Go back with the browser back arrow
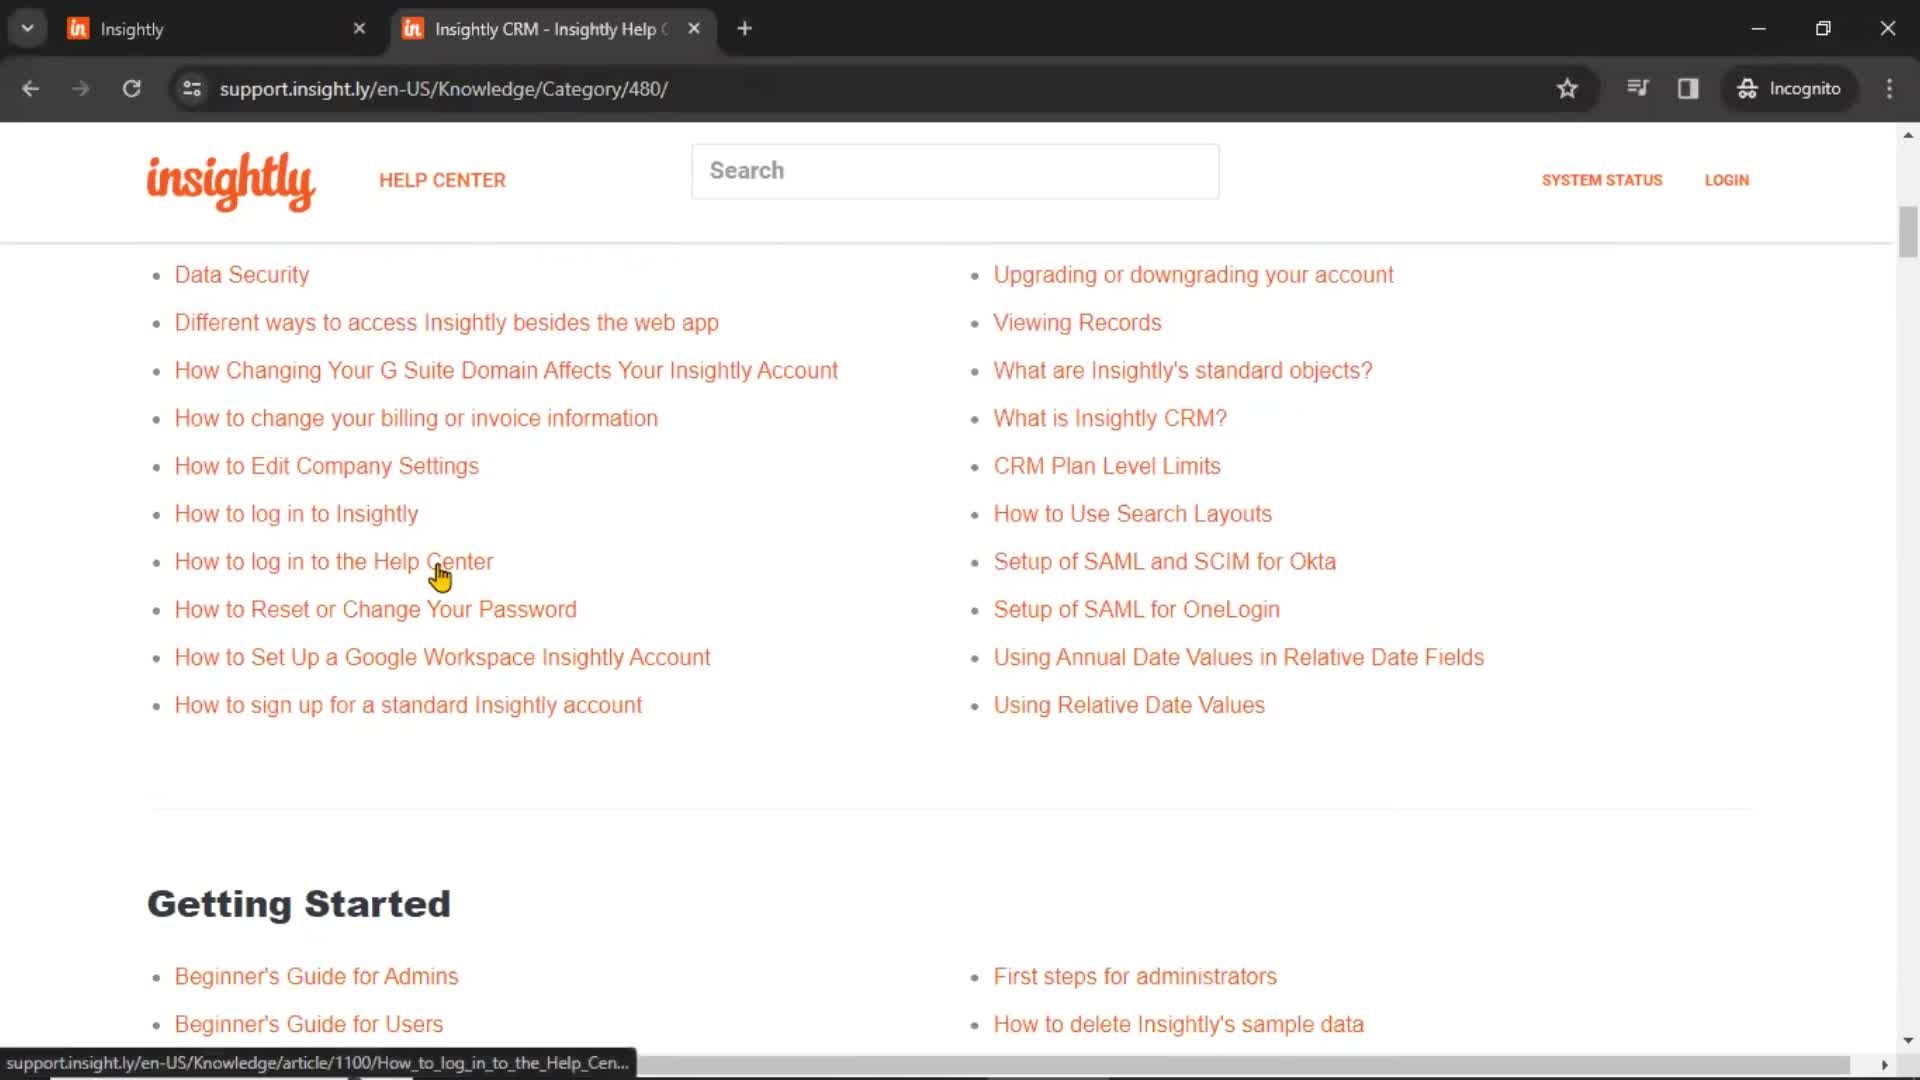This screenshot has width=1920, height=1080. click(x=30, y=89)
